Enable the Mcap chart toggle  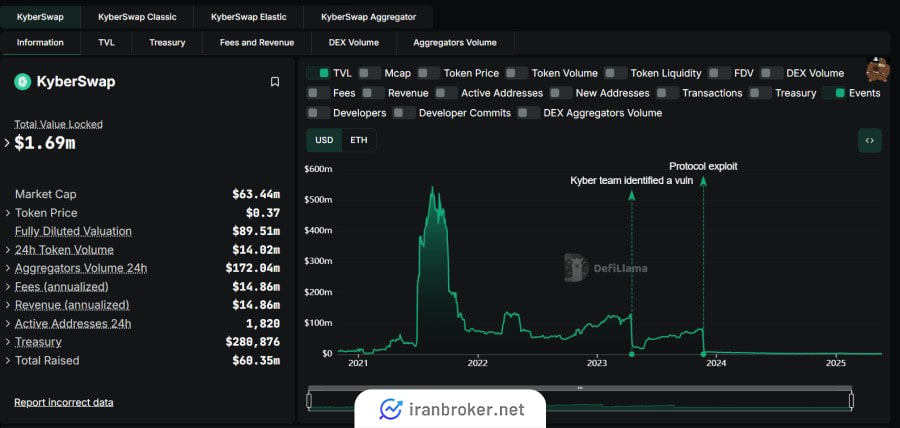[370, 73]
